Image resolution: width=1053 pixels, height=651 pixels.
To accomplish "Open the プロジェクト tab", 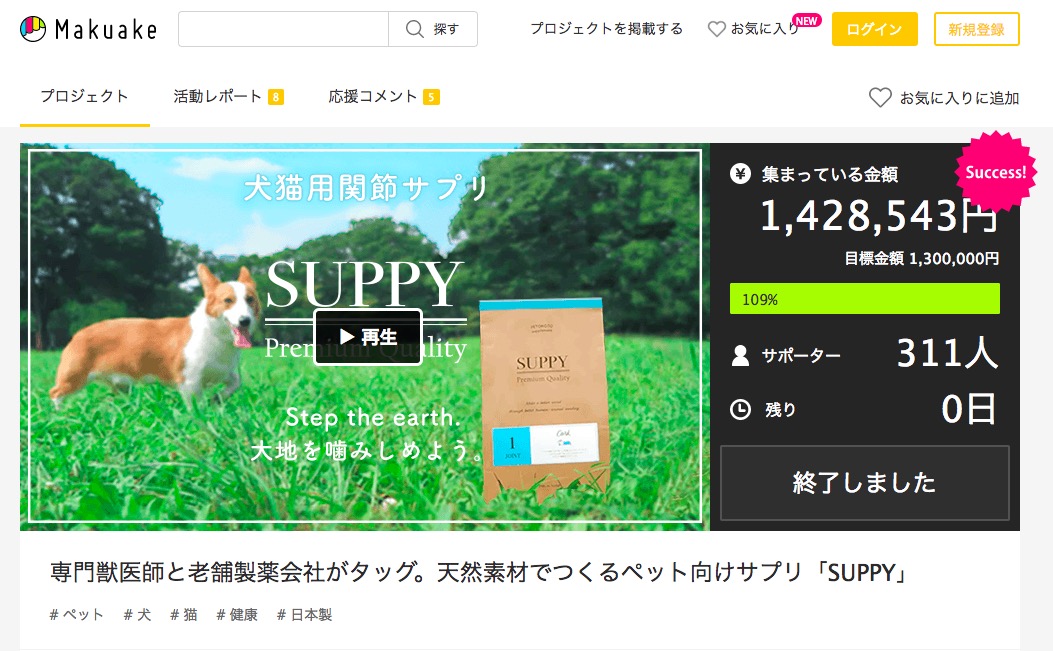I will coord(85,97).
